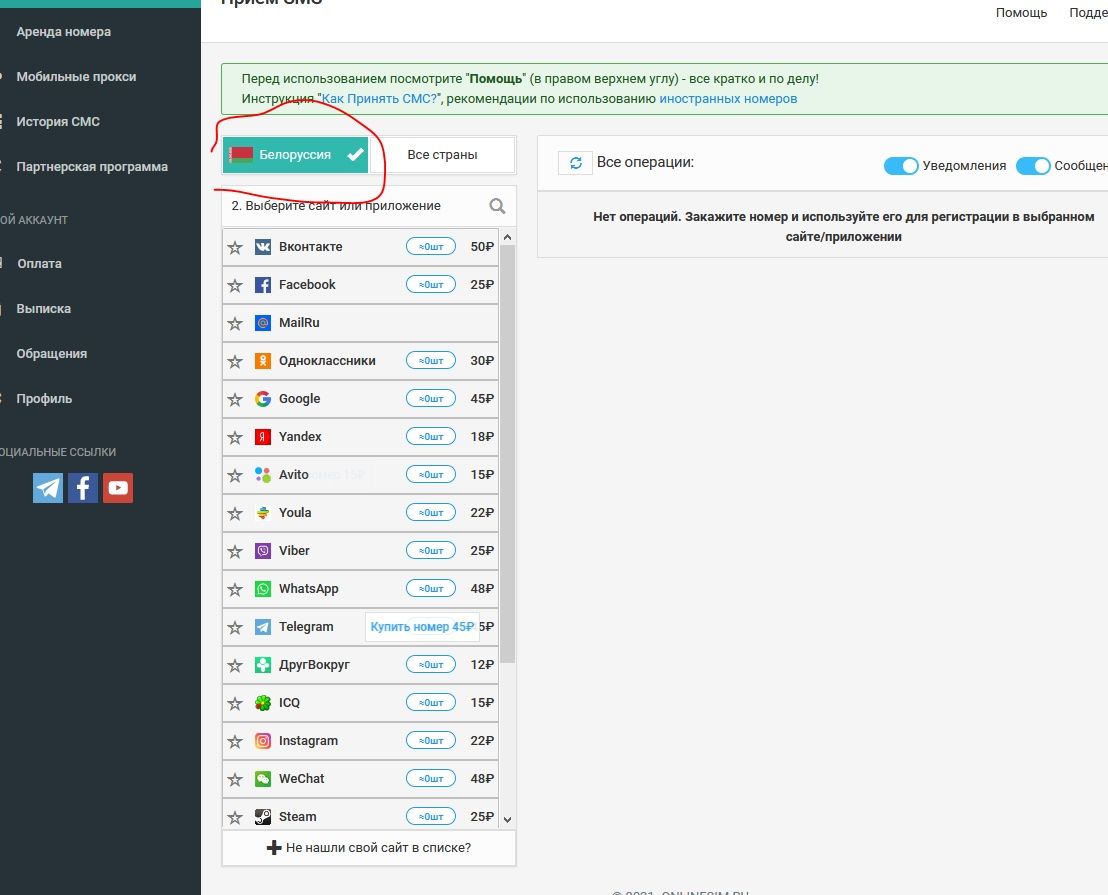The height and width of the screenshot is (895, 1108).
Task: Click the Steam logo icon
Action: pos(263,817)
